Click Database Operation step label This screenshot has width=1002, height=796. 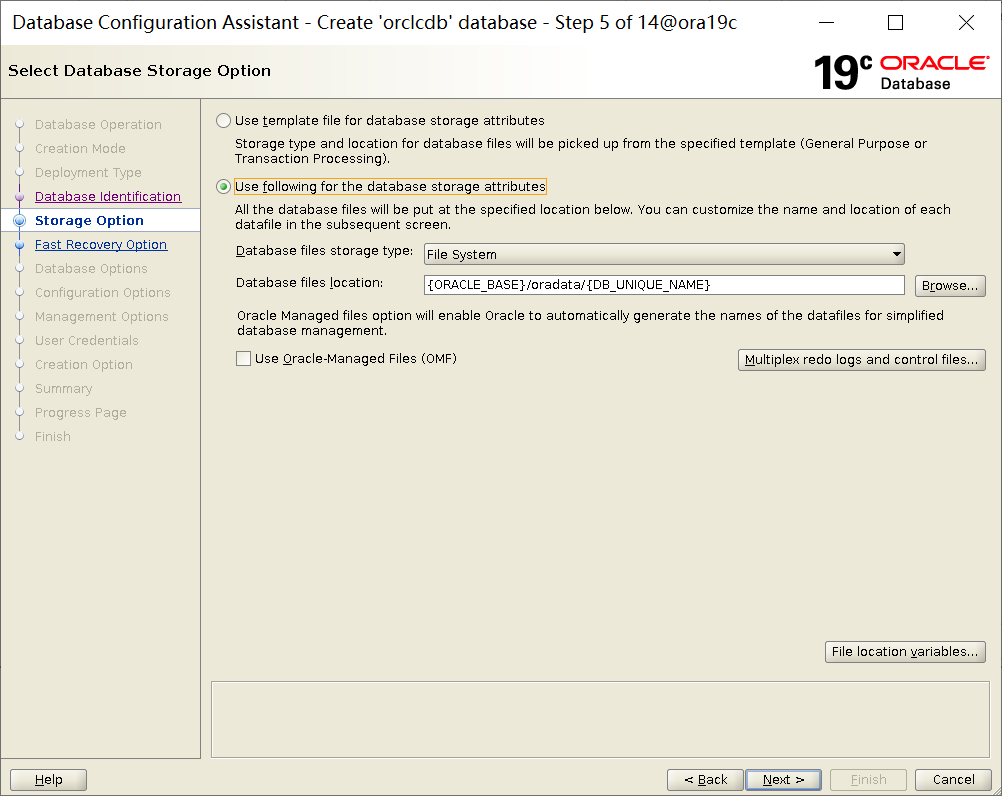coord(98,125)
